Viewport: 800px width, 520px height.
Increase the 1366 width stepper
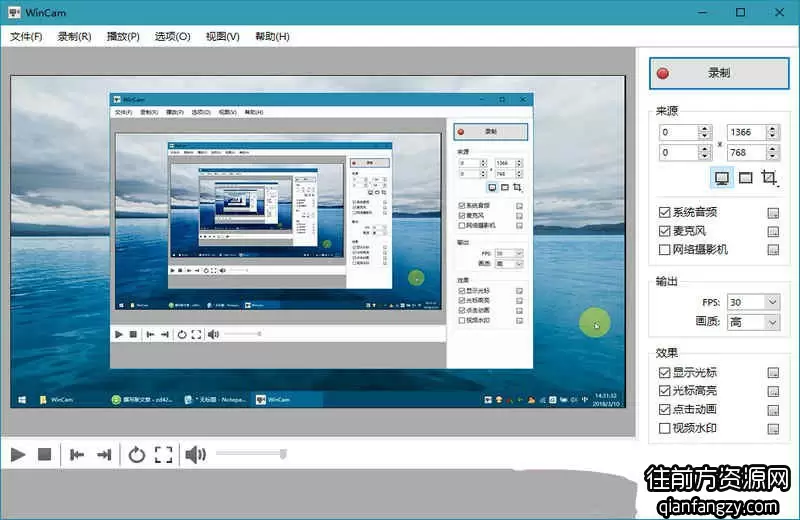click(x=772, y=129)
